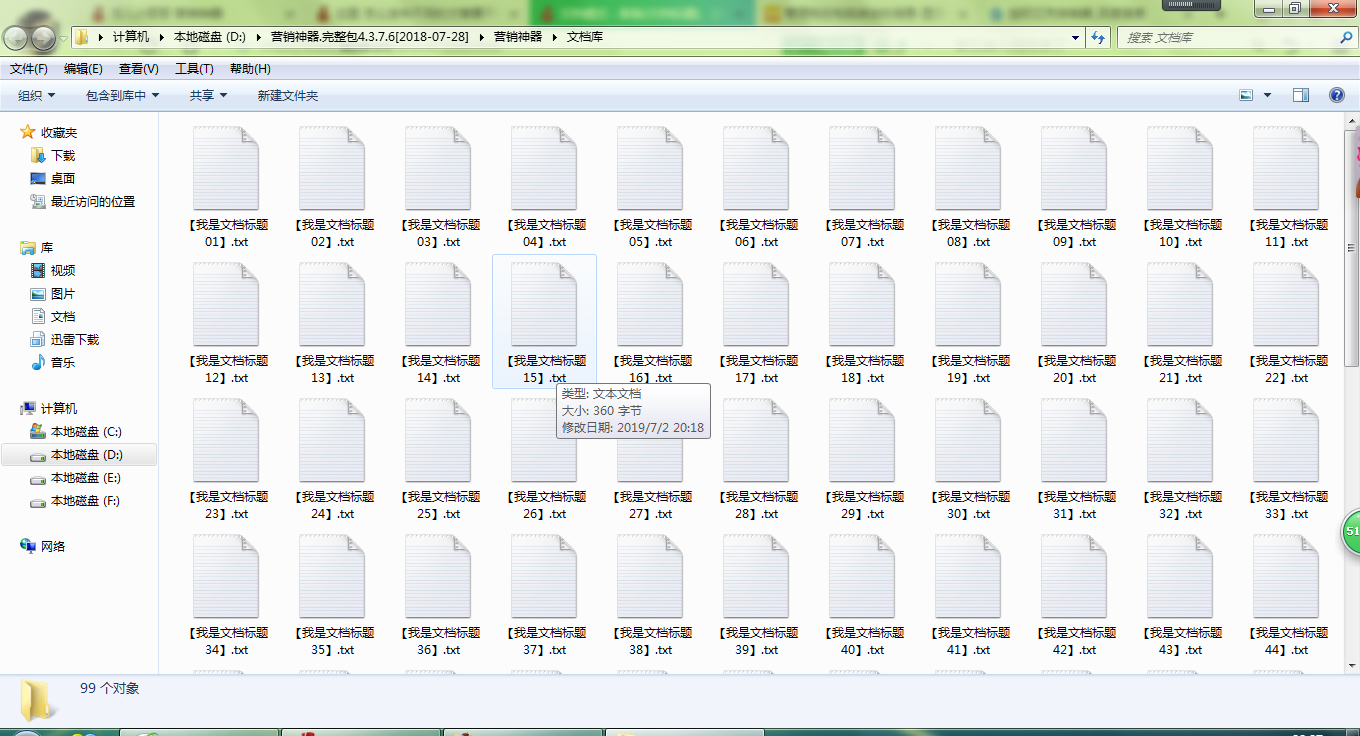Click the search magnifier icon
Screen dimensions: 1360x736
coord(1346,37)
